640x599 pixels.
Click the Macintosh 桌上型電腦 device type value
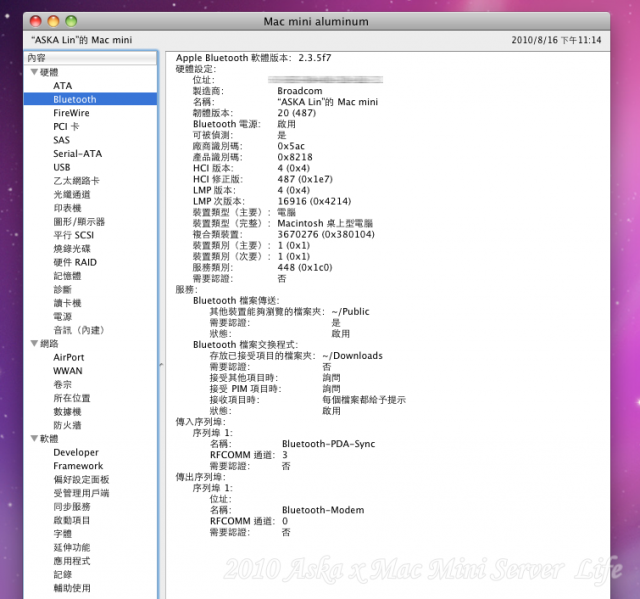[325, 223]
